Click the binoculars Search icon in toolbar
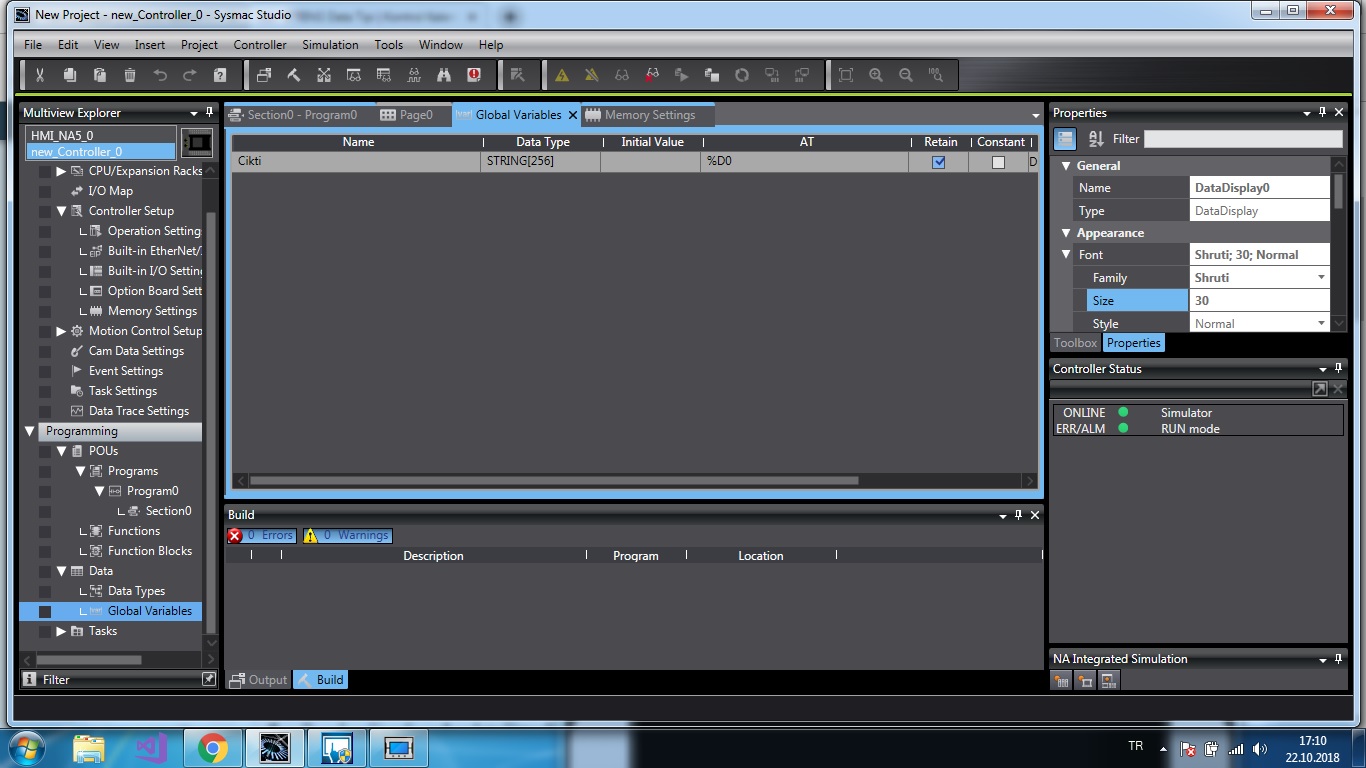 pyautogui.click(x=444, y=75)
